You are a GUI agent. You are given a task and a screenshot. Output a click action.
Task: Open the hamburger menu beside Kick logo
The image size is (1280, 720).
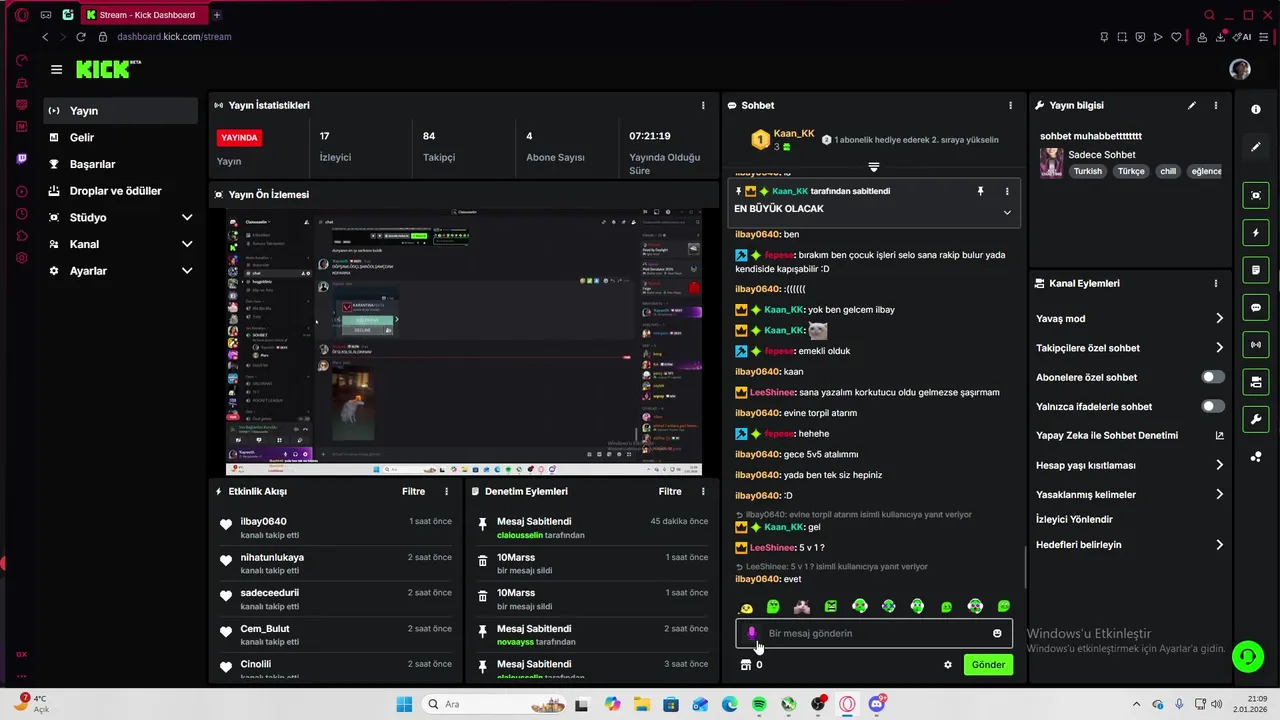56,69
